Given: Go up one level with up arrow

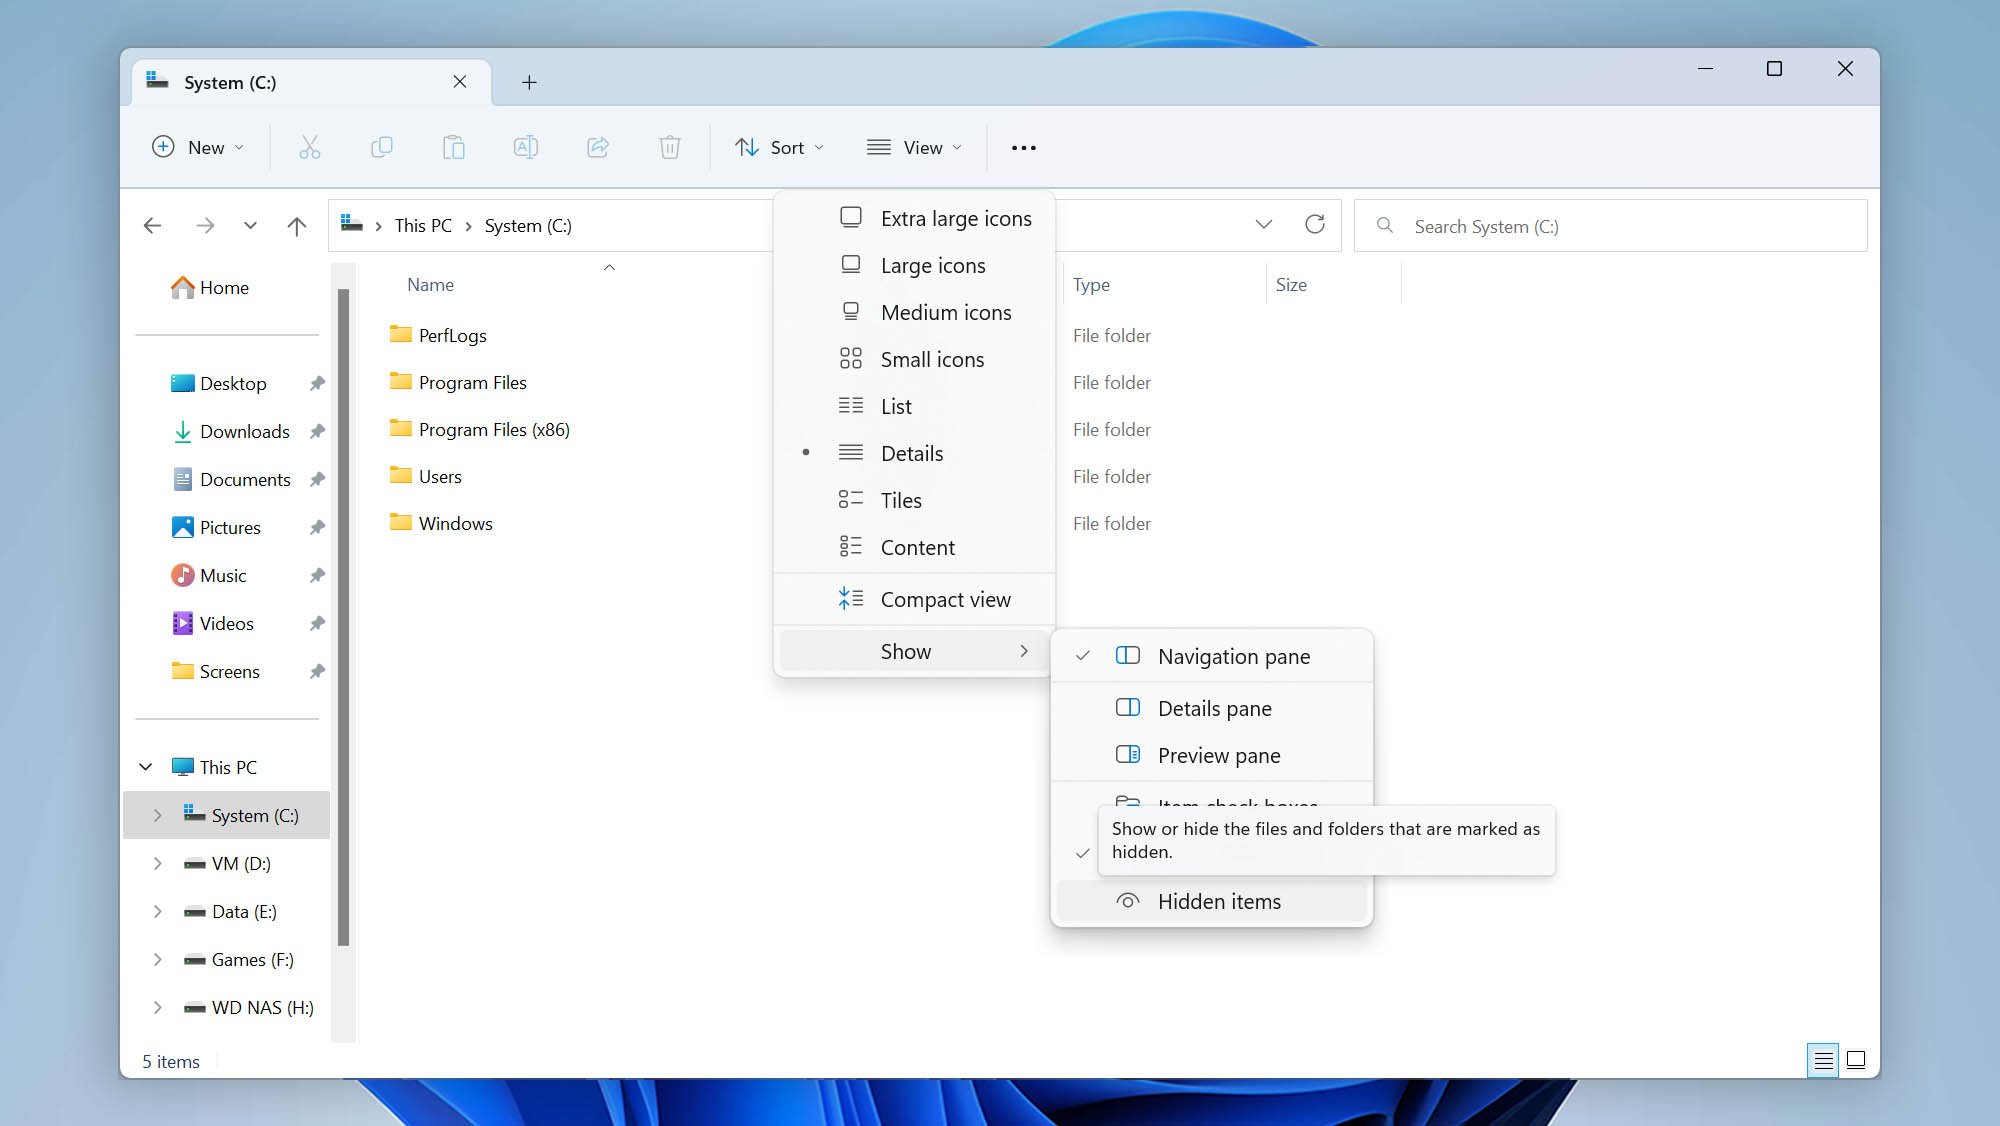Looking at the screenshot, I should pyautogui.click(x=296, y=226).
